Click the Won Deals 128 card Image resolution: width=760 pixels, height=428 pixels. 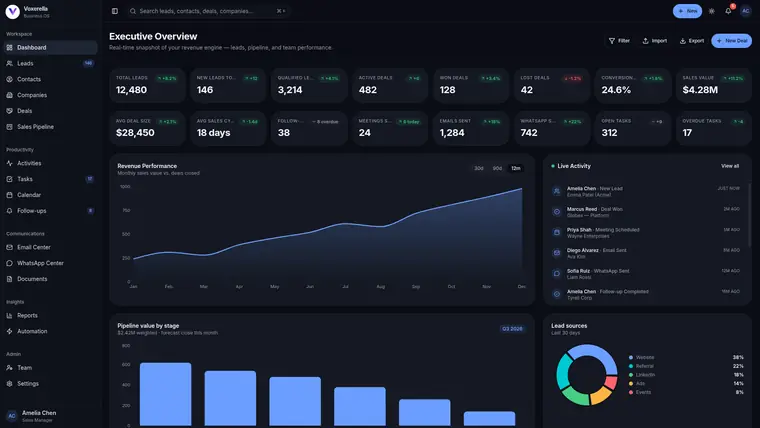point(471,85)
